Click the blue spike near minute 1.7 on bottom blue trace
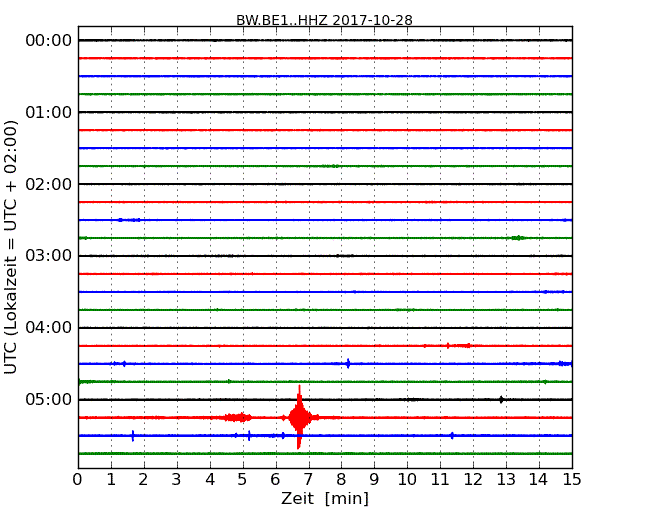The height and width of the screenshot is (520, 650). tap(133, 436)
